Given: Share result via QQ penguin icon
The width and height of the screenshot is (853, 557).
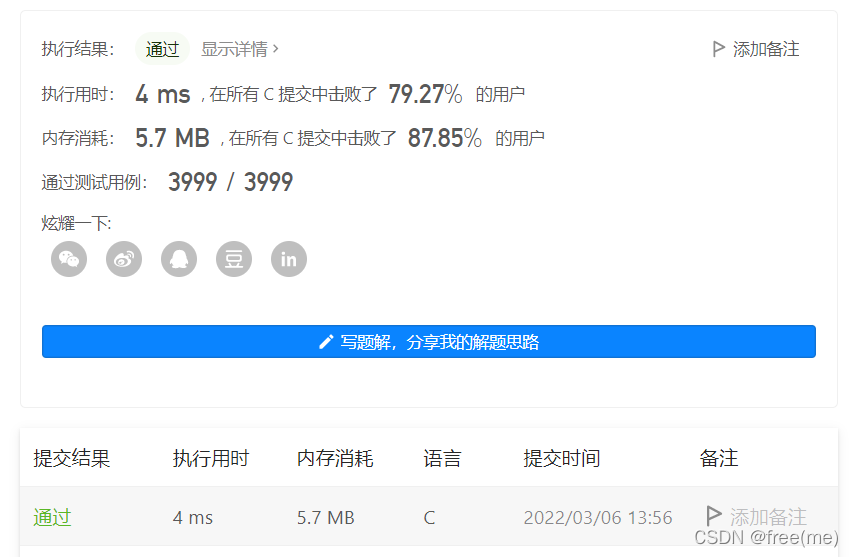Looking at the screenshot, I should click(179, 259).
